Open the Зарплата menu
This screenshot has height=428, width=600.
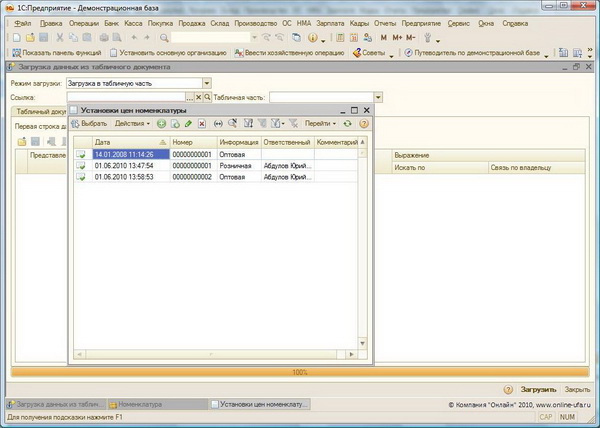330,23
